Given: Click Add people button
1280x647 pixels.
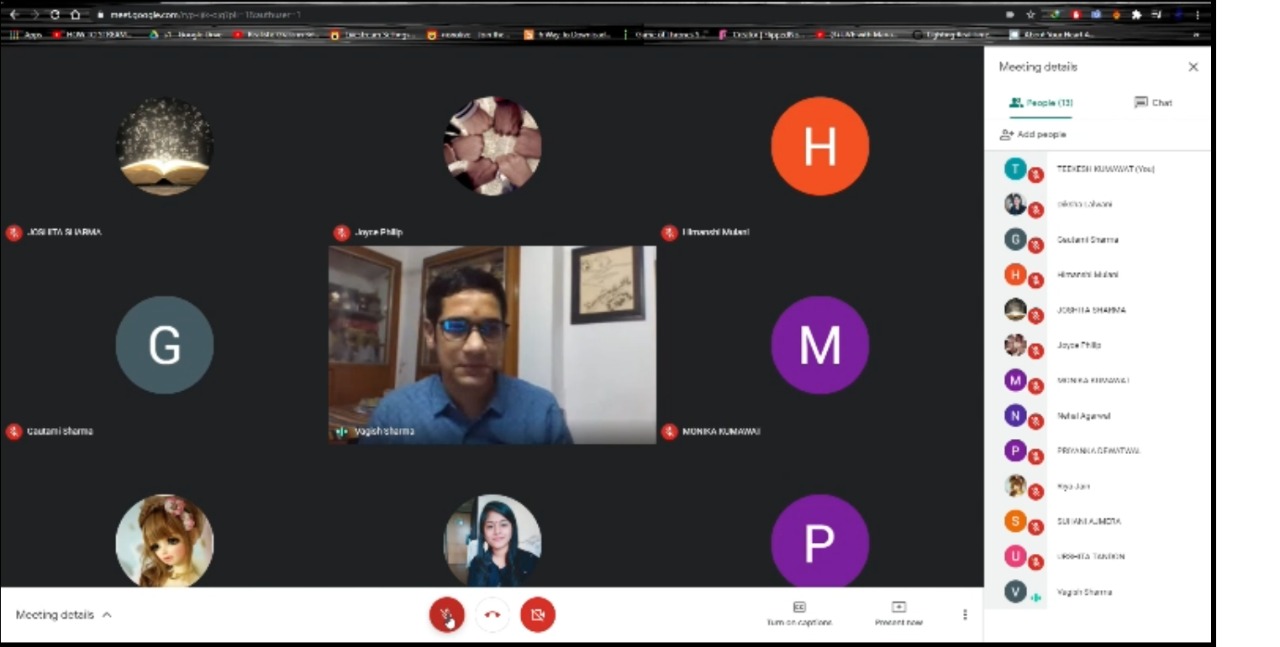Looking at the screenshot, I should tap(1033, 134).
